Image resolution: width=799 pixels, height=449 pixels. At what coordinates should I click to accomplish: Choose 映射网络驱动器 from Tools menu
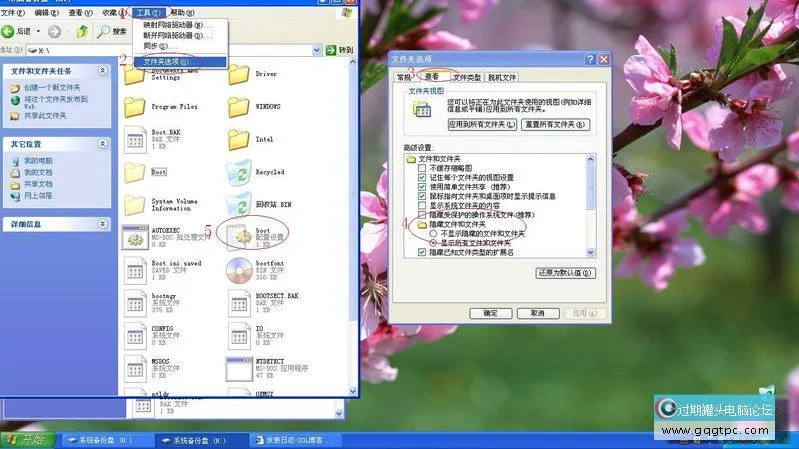pyautogui.click(x=180, y=24)
